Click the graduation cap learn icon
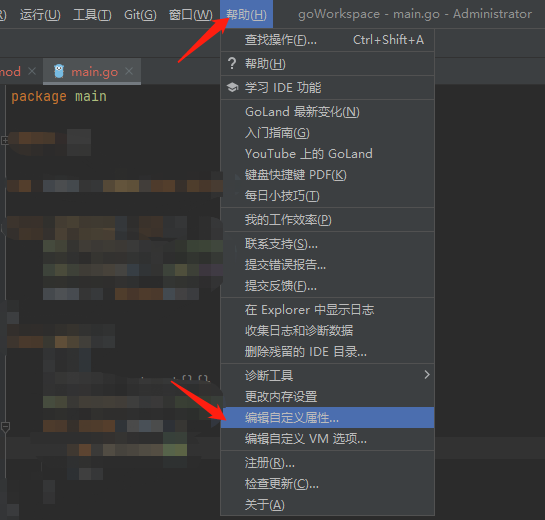 [232, 87]
